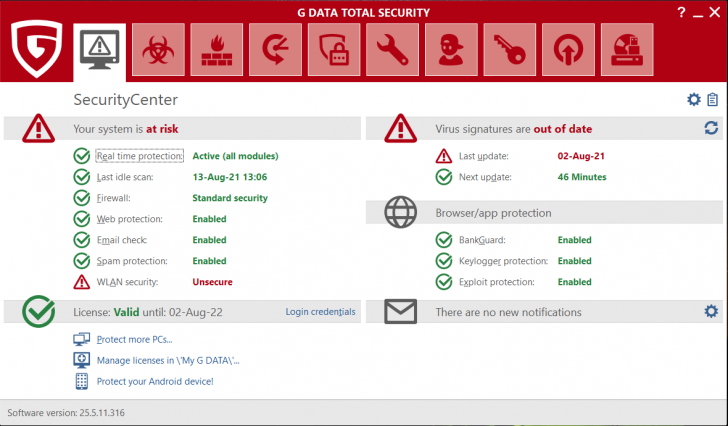The image size is (728, 426).
Task: Click the Web protection label
Action: point(130,219)
